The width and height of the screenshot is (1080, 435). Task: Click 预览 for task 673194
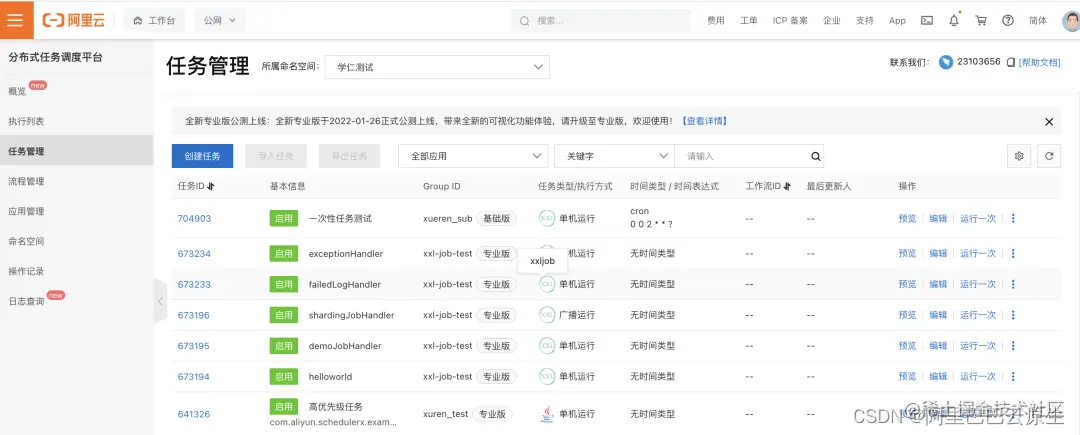[x=907, y=376]
